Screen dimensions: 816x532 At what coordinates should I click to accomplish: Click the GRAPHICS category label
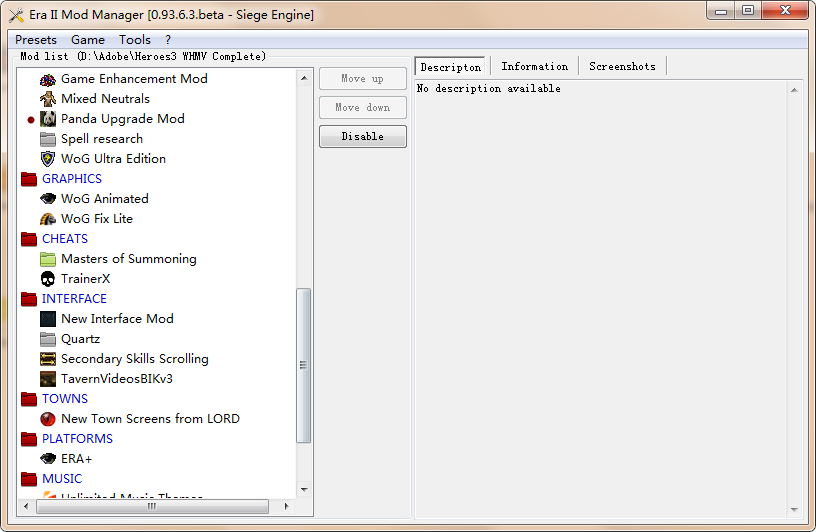(x=72, y=179)
